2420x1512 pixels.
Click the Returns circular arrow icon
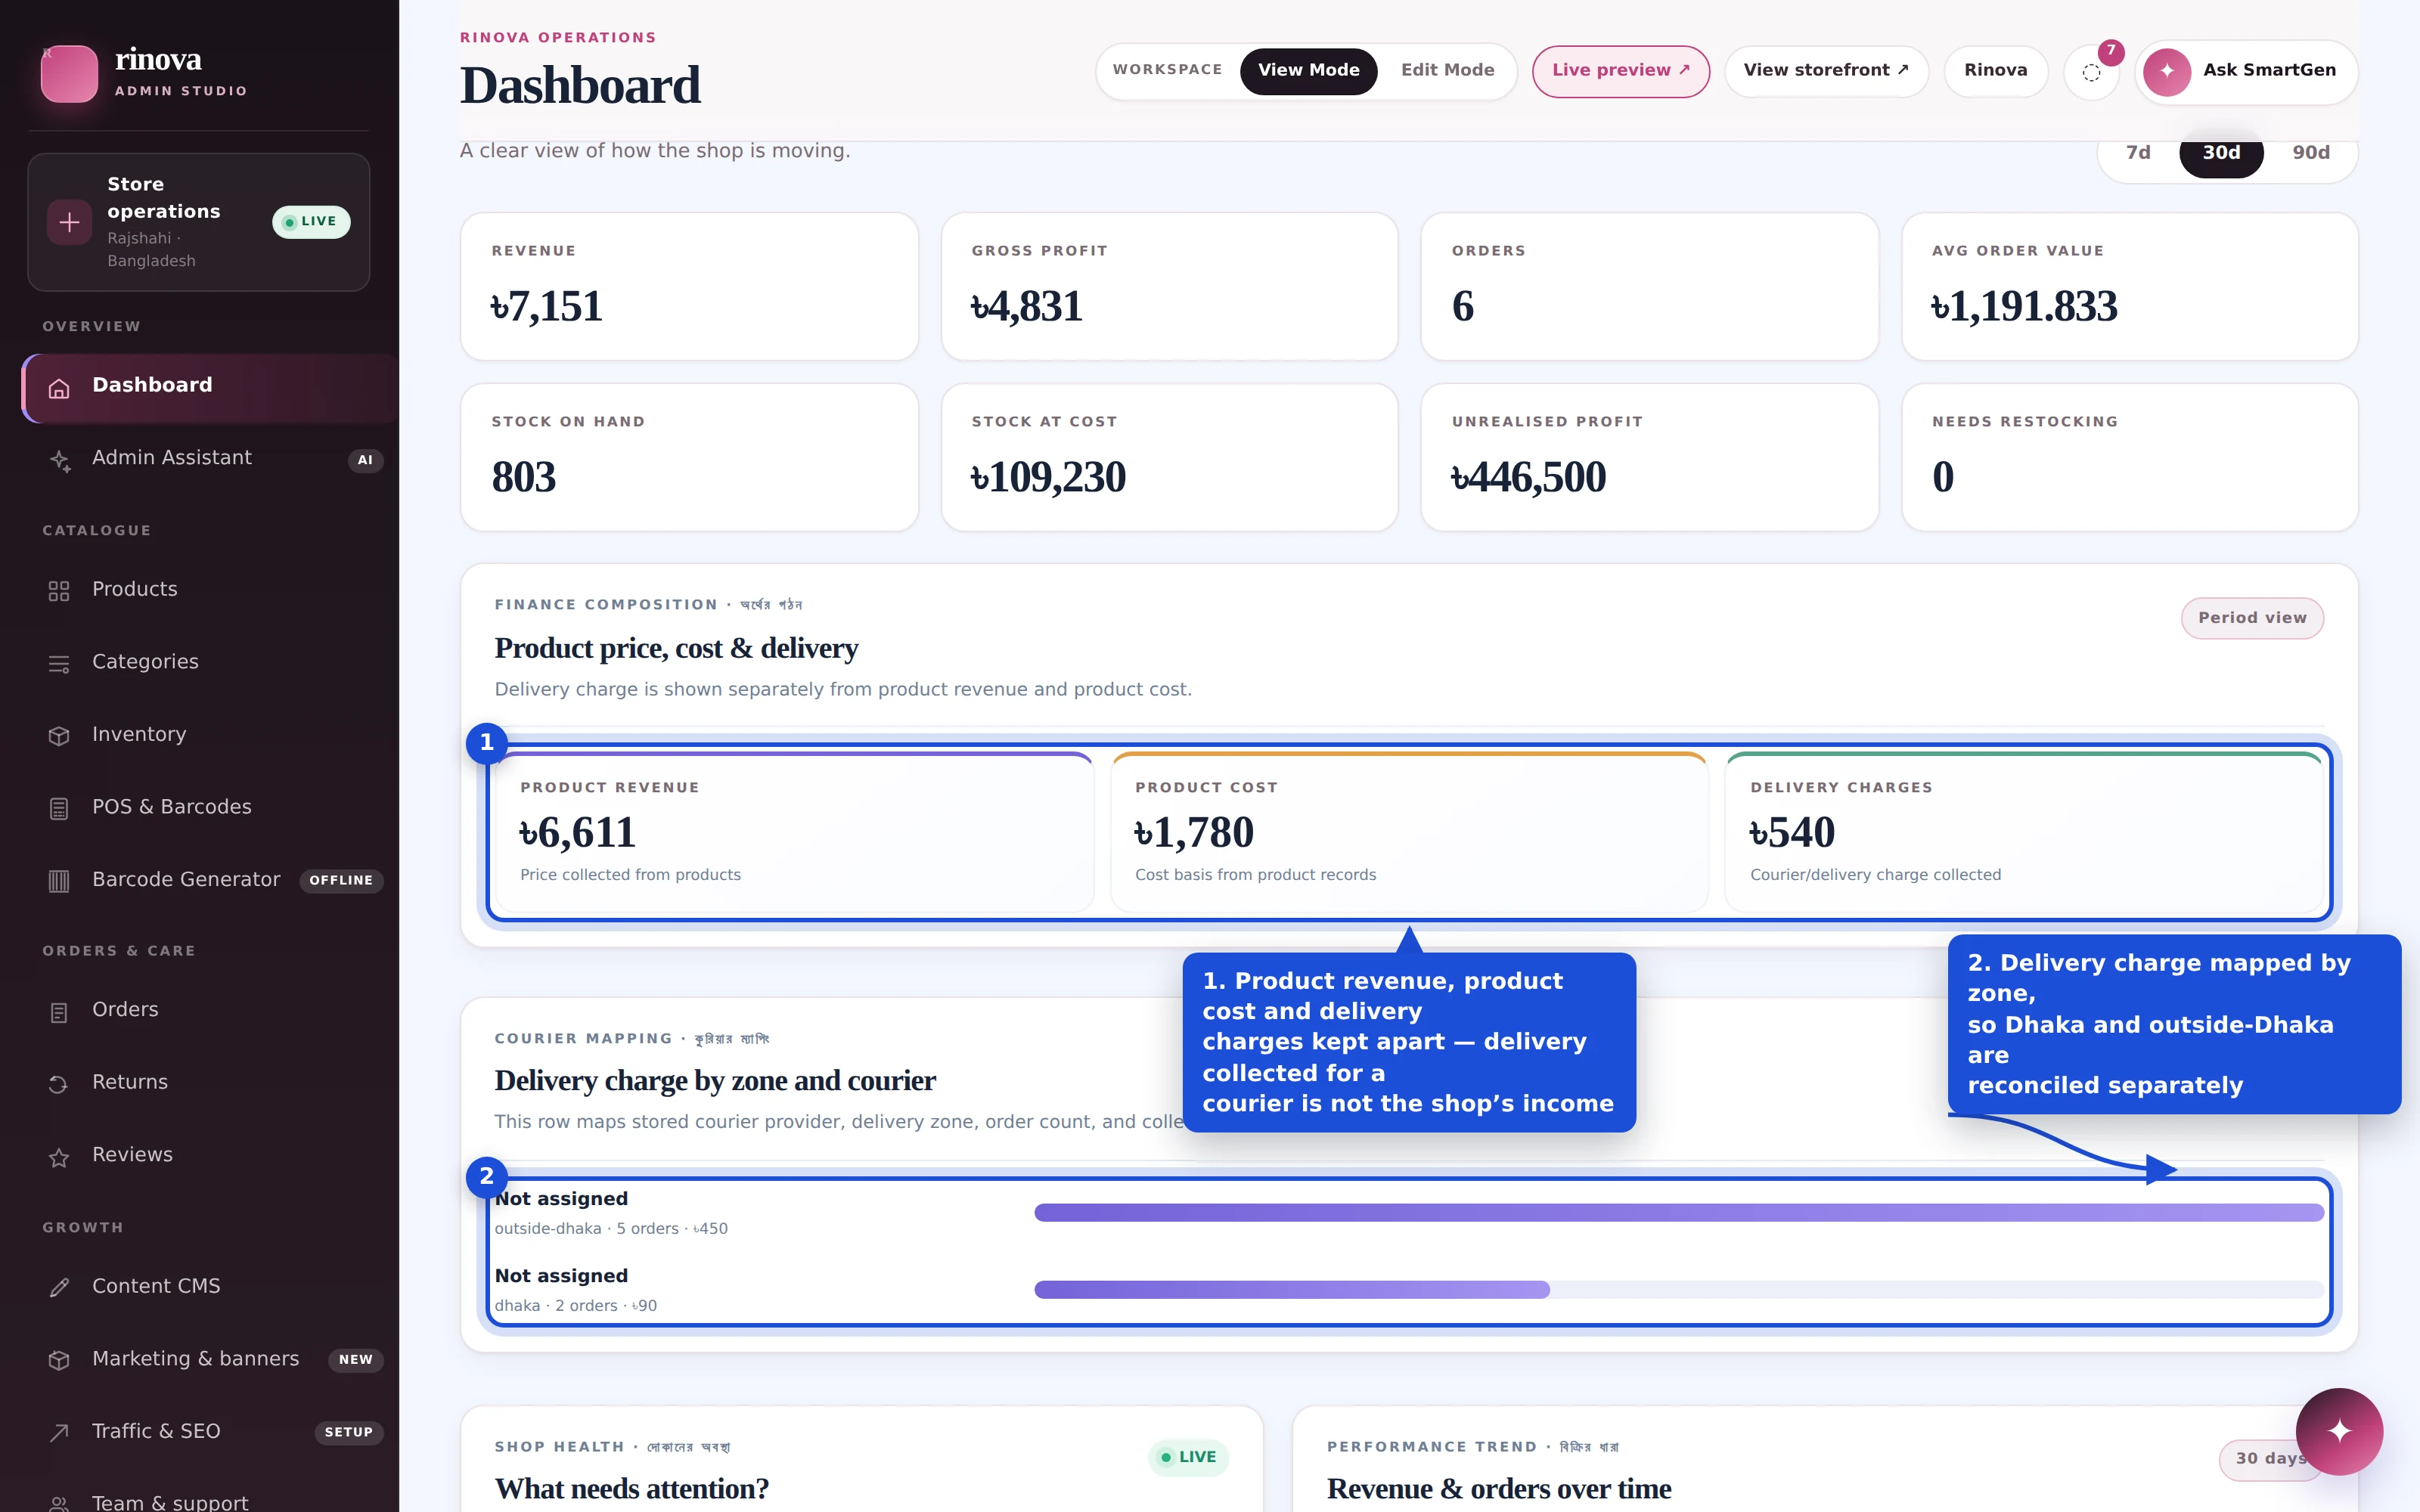click(x=59, y=1084)
